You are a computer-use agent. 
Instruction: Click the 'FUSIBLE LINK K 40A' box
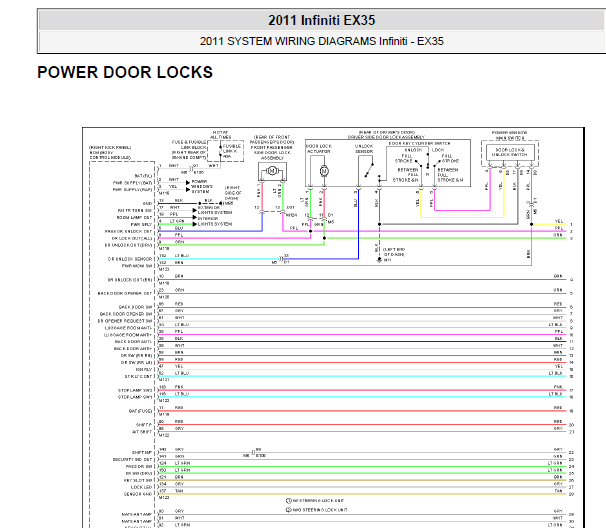(x=226, y=151)
